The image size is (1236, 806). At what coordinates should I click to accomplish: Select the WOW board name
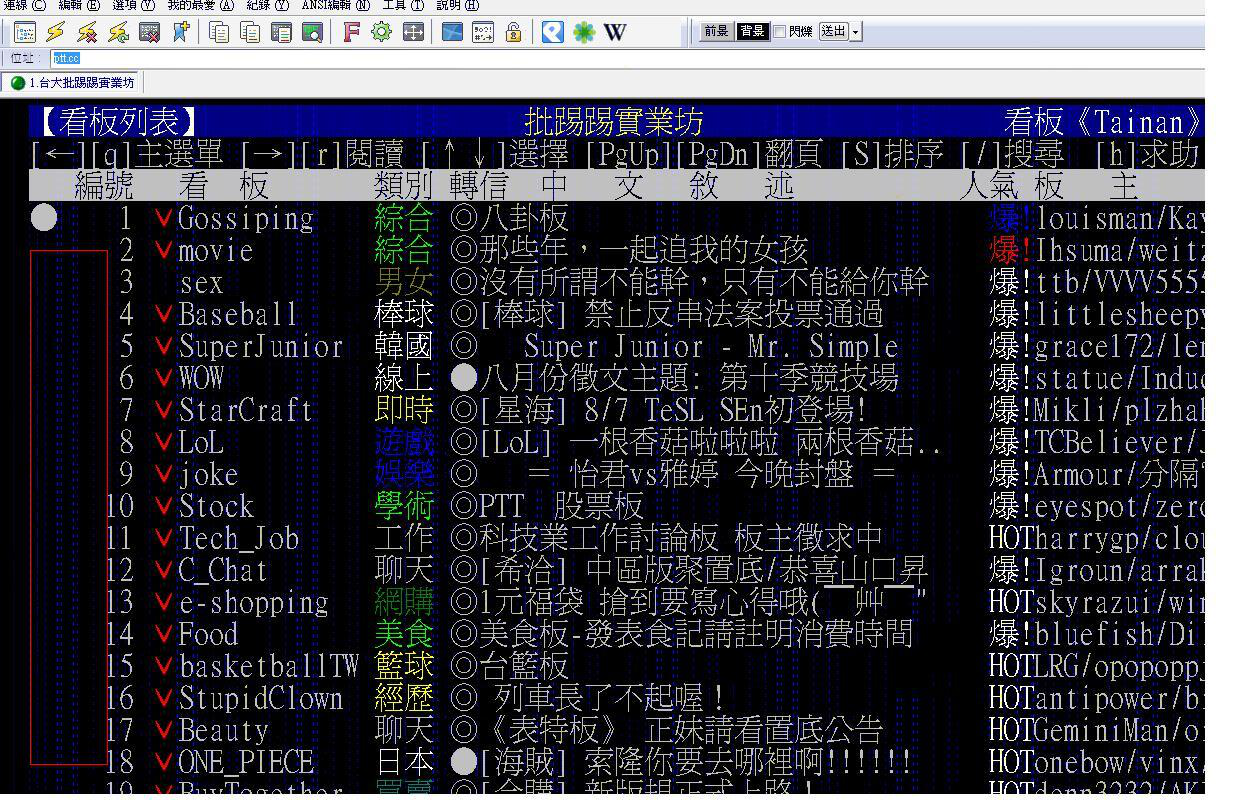[x=201, y=379]
